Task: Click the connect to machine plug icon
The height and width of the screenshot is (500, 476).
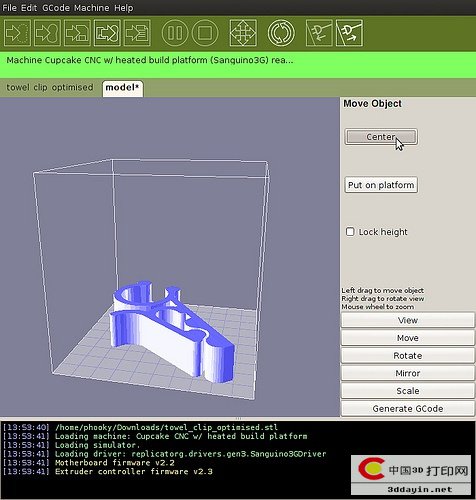Action: [x=319, y=33]
